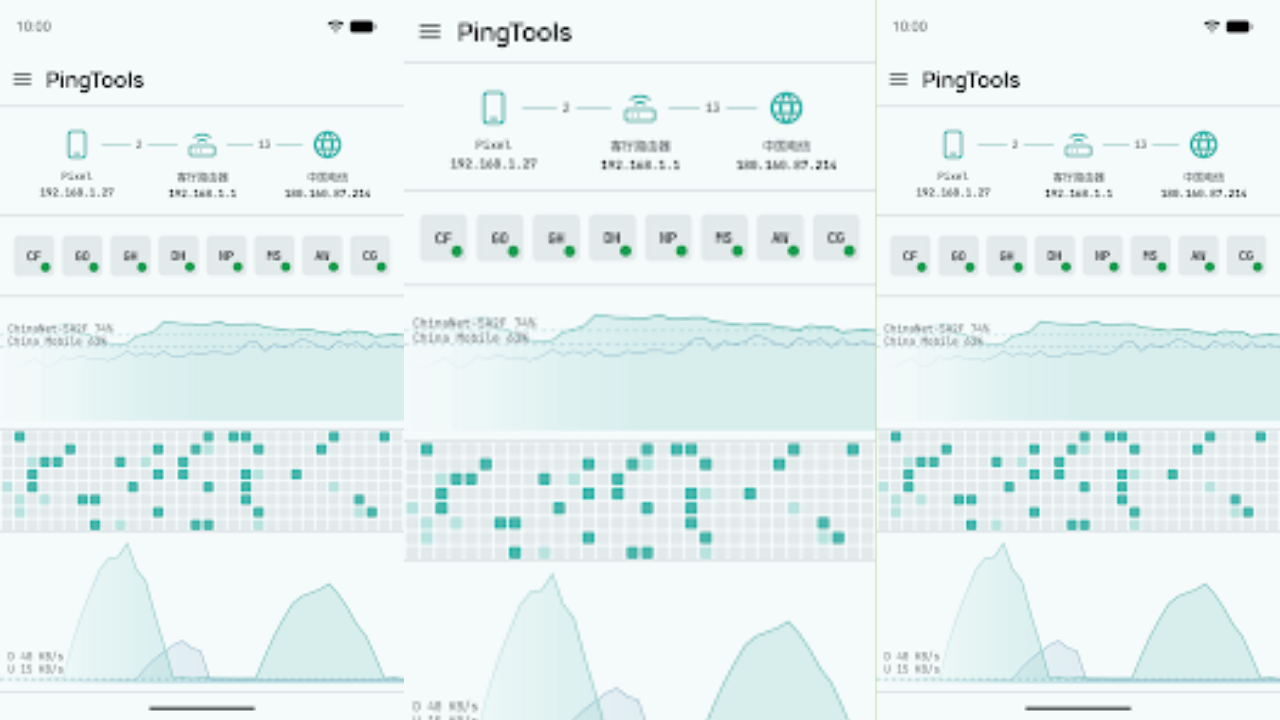Open the hamburger menu on the center phone screen
Viewport: 1280px width, 720px height.
tap(430, 32)
